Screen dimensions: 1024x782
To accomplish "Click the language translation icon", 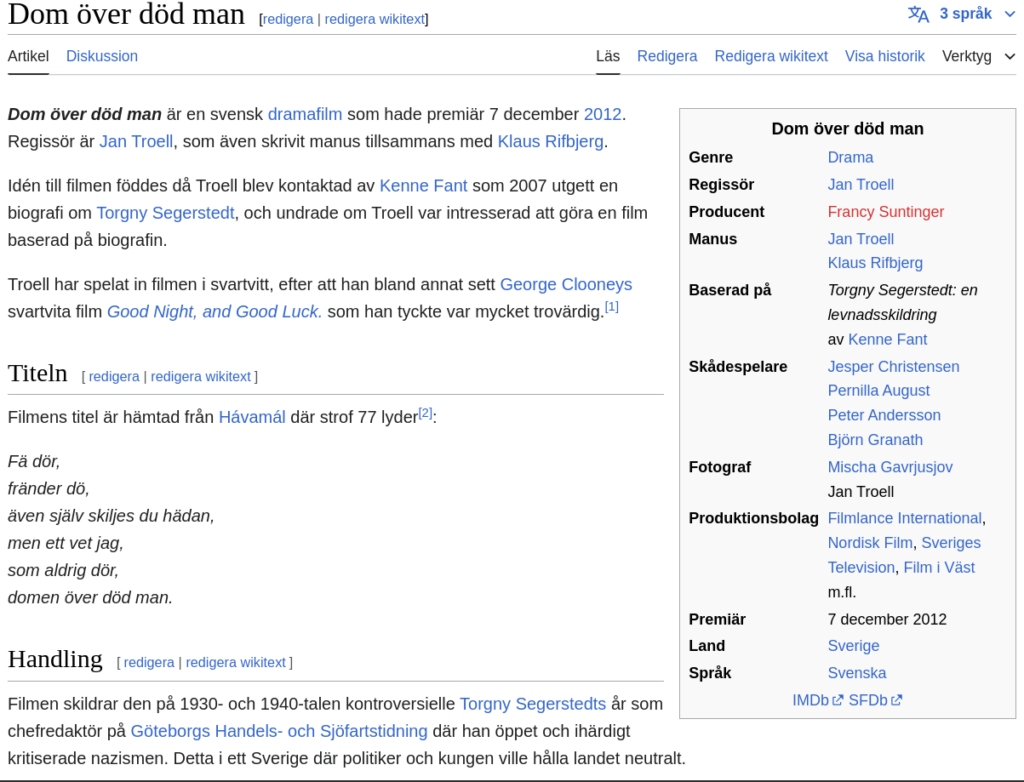I will tap(918, 14).
